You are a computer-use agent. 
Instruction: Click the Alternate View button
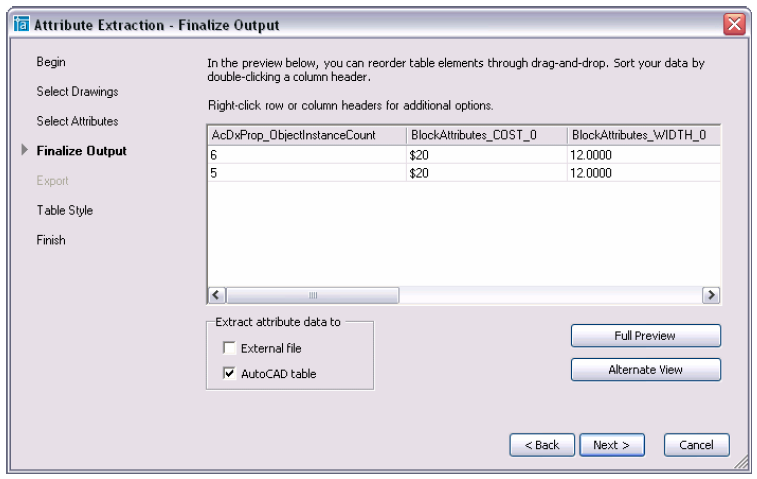click(645, 369)
